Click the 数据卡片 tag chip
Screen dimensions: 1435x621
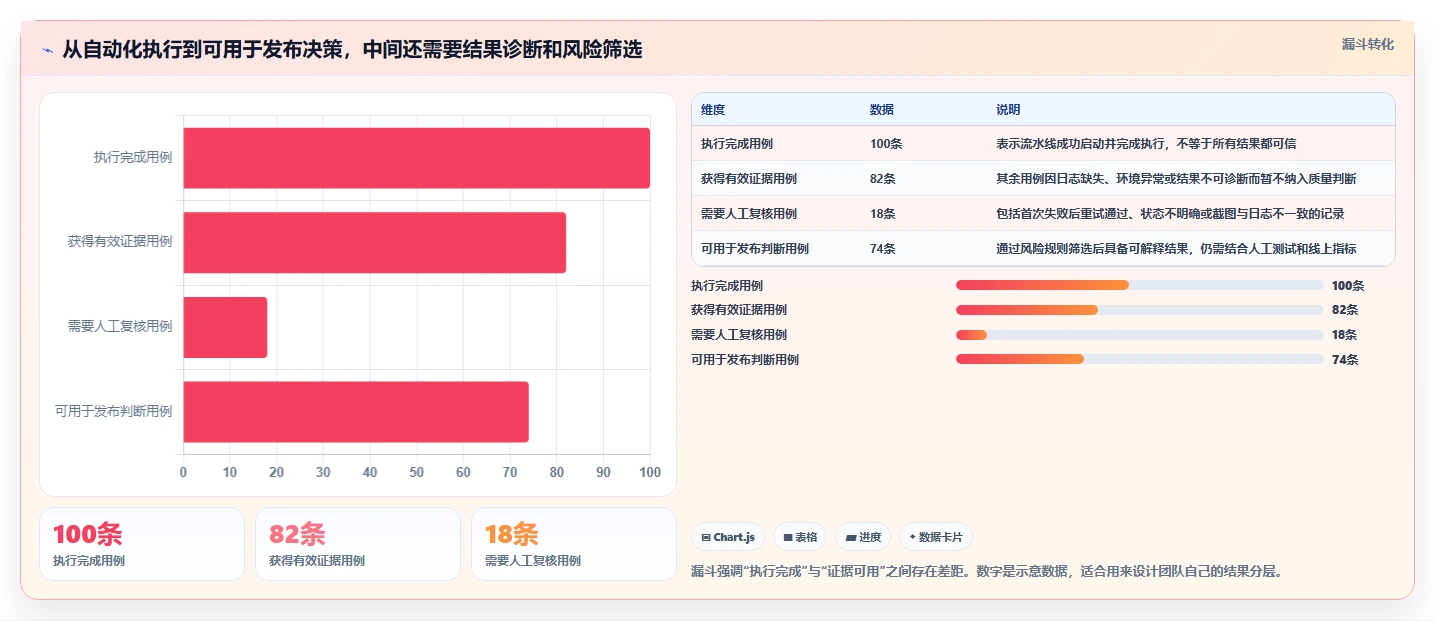tap(936, 537)
